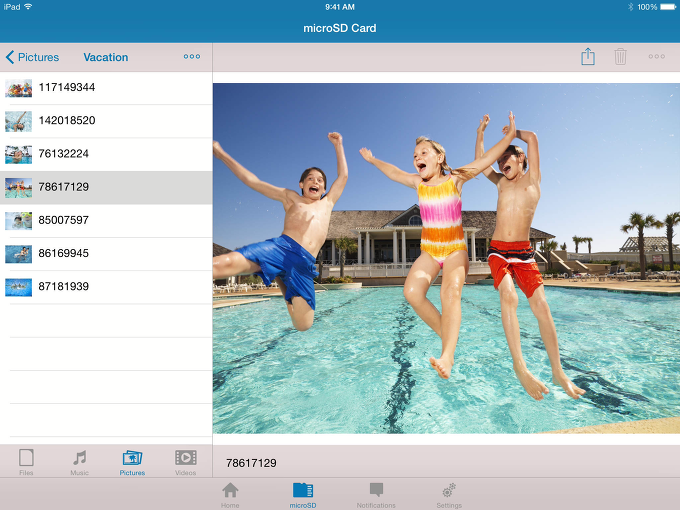Tap the thumbnail beside 142018520
Viewport: 680px width, 510px height.
point(18,121)
